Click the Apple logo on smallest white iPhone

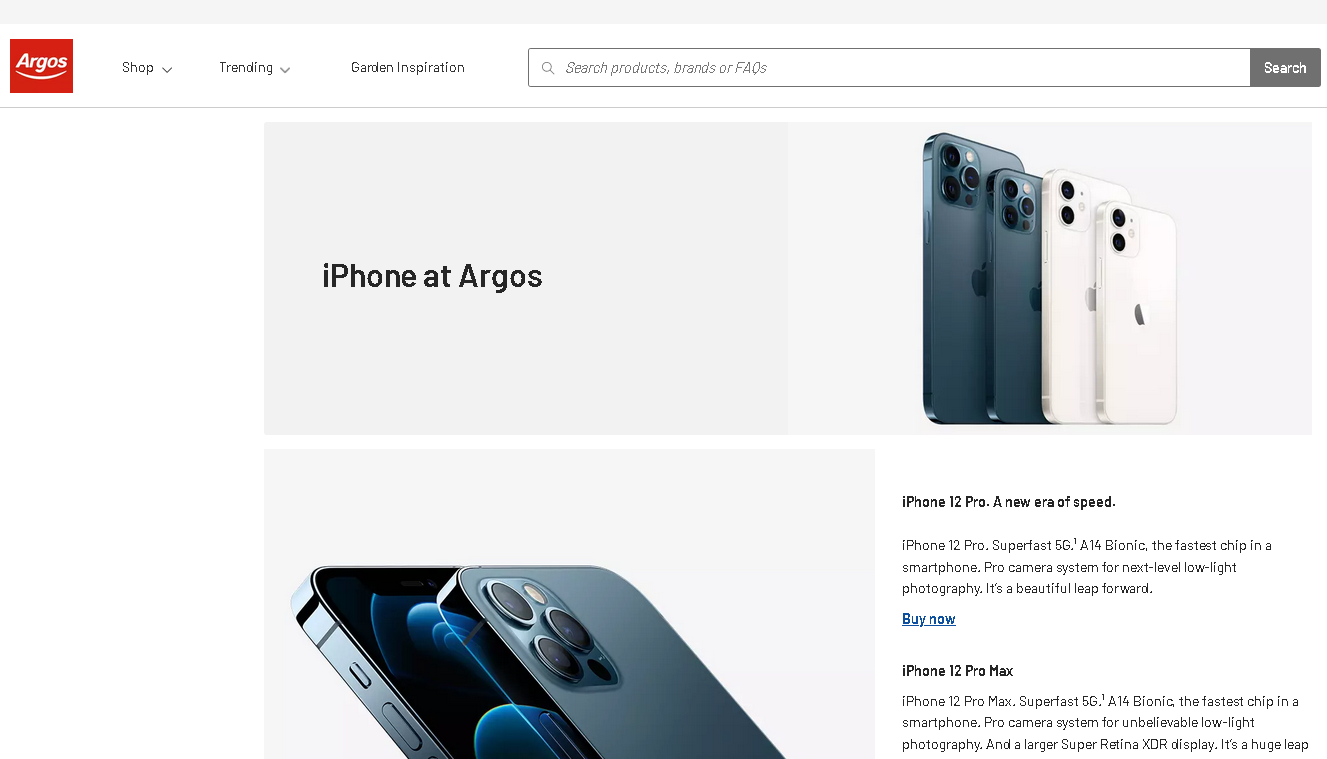coord(1139,314)
